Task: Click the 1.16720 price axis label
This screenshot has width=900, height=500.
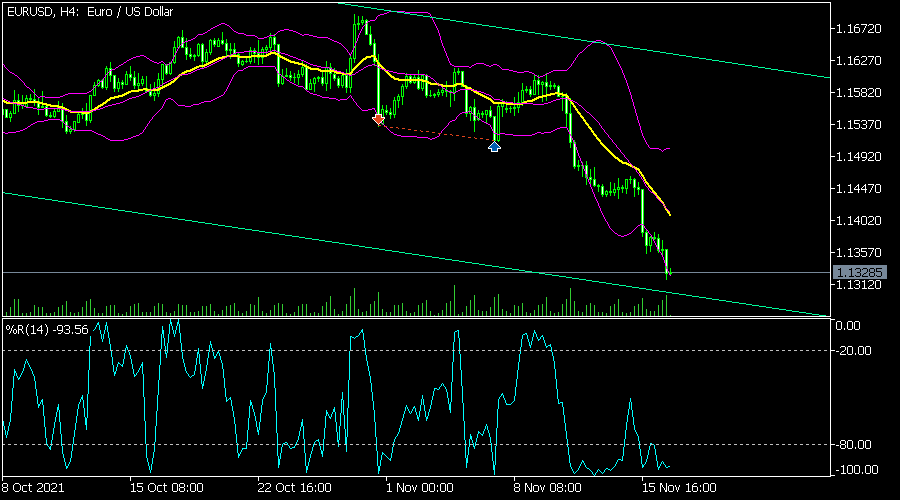Action: 859,29
